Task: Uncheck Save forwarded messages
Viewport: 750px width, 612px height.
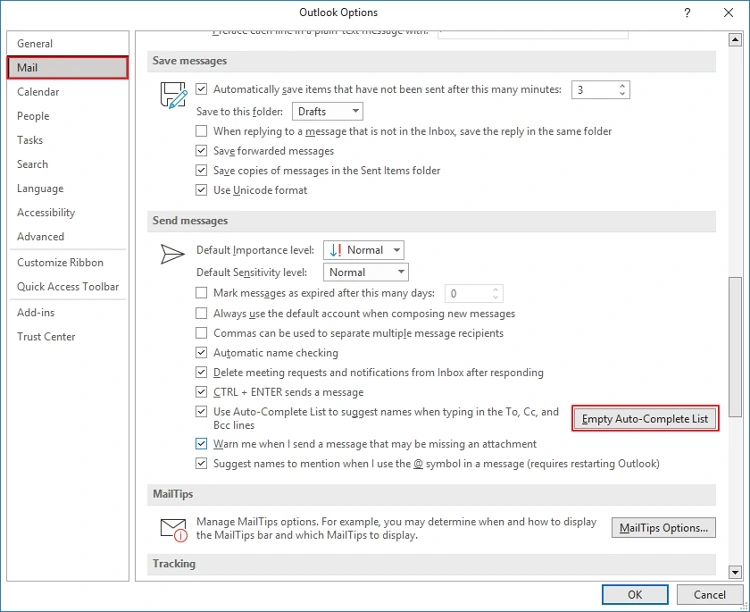Action: tap(202, 151)
